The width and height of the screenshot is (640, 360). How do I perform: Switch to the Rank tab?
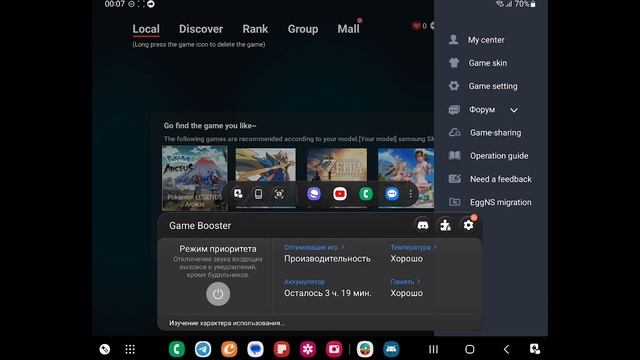(255, 29)
